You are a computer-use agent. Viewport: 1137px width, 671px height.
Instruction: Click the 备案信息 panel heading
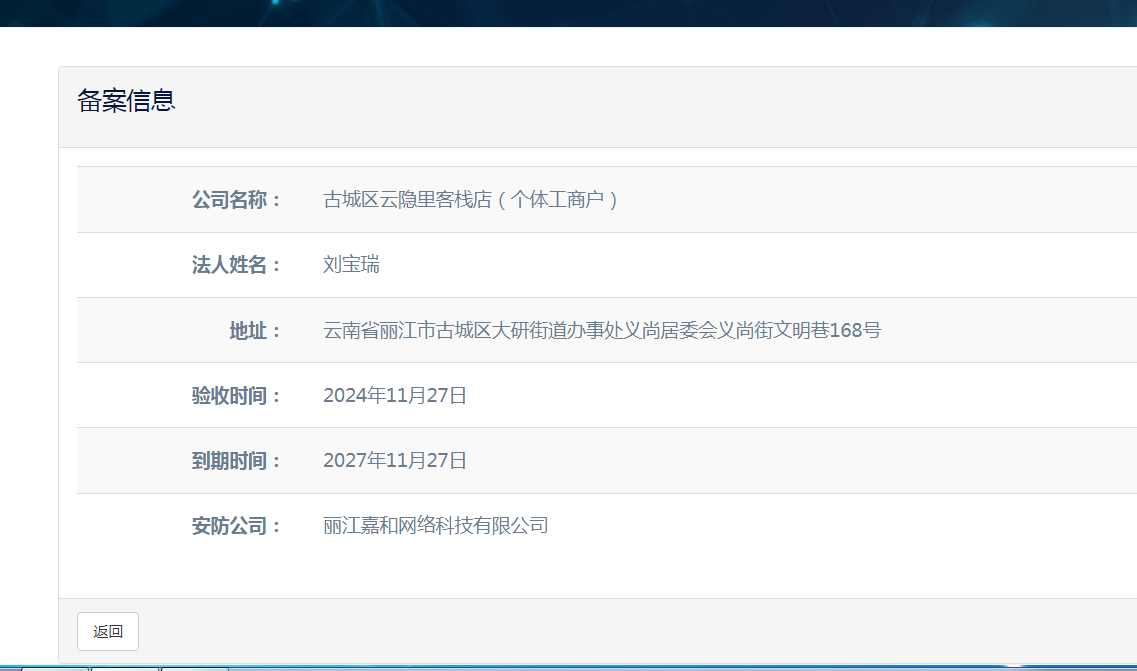pos(127,101)
